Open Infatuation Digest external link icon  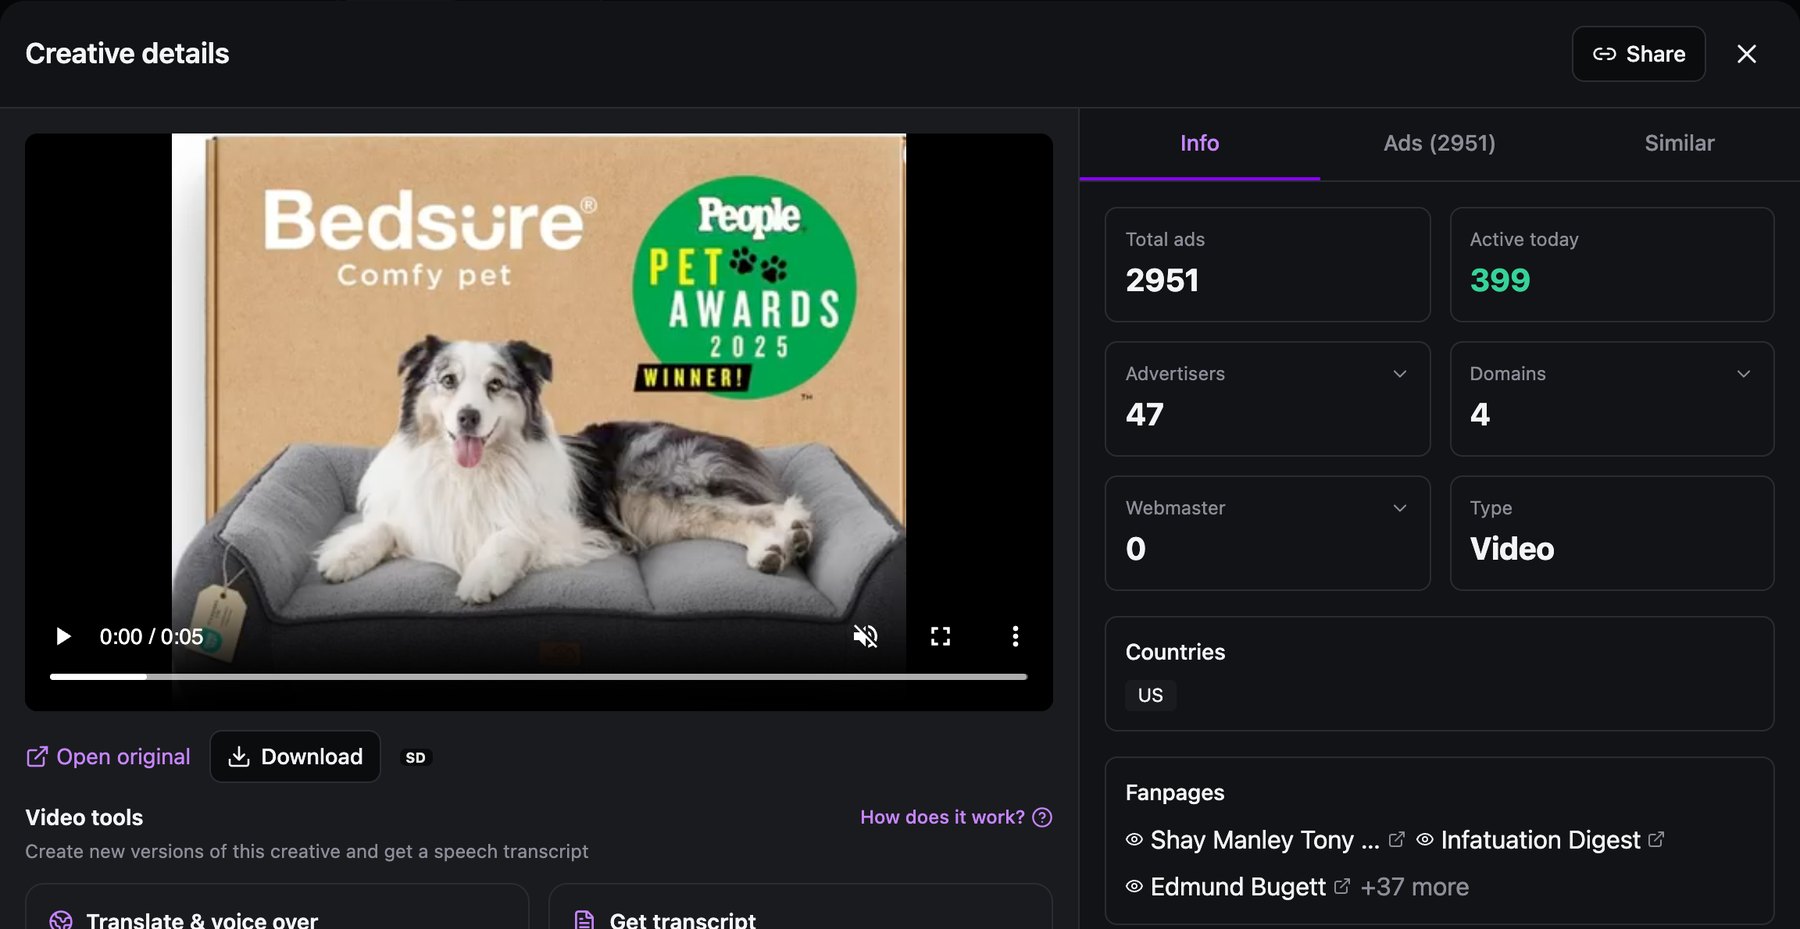(x=1656, y=840)
